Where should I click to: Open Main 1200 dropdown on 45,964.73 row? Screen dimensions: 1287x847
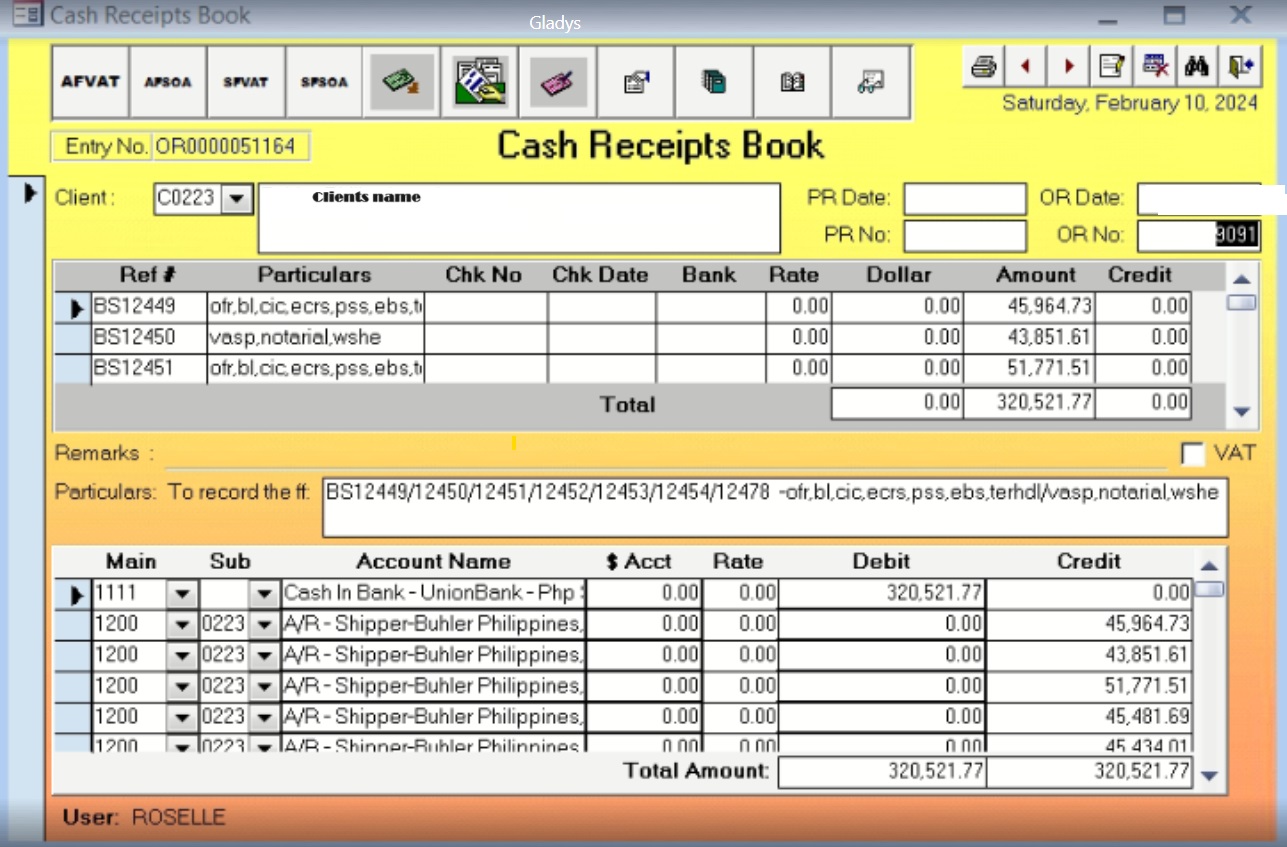(181, 624)
